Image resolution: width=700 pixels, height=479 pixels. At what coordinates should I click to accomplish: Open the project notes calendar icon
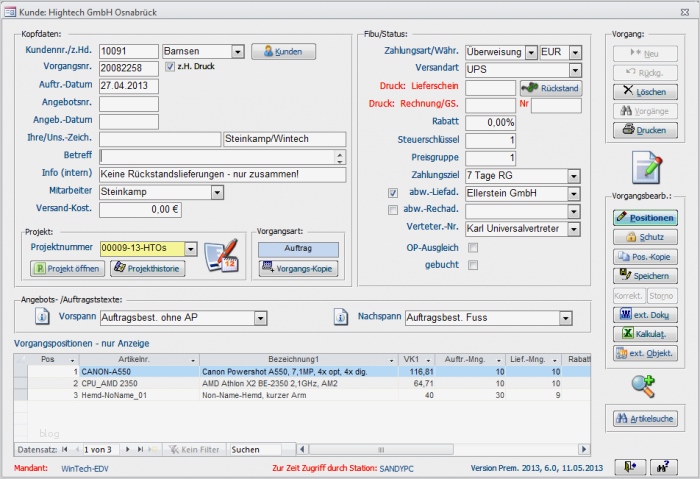pos(220,257)
